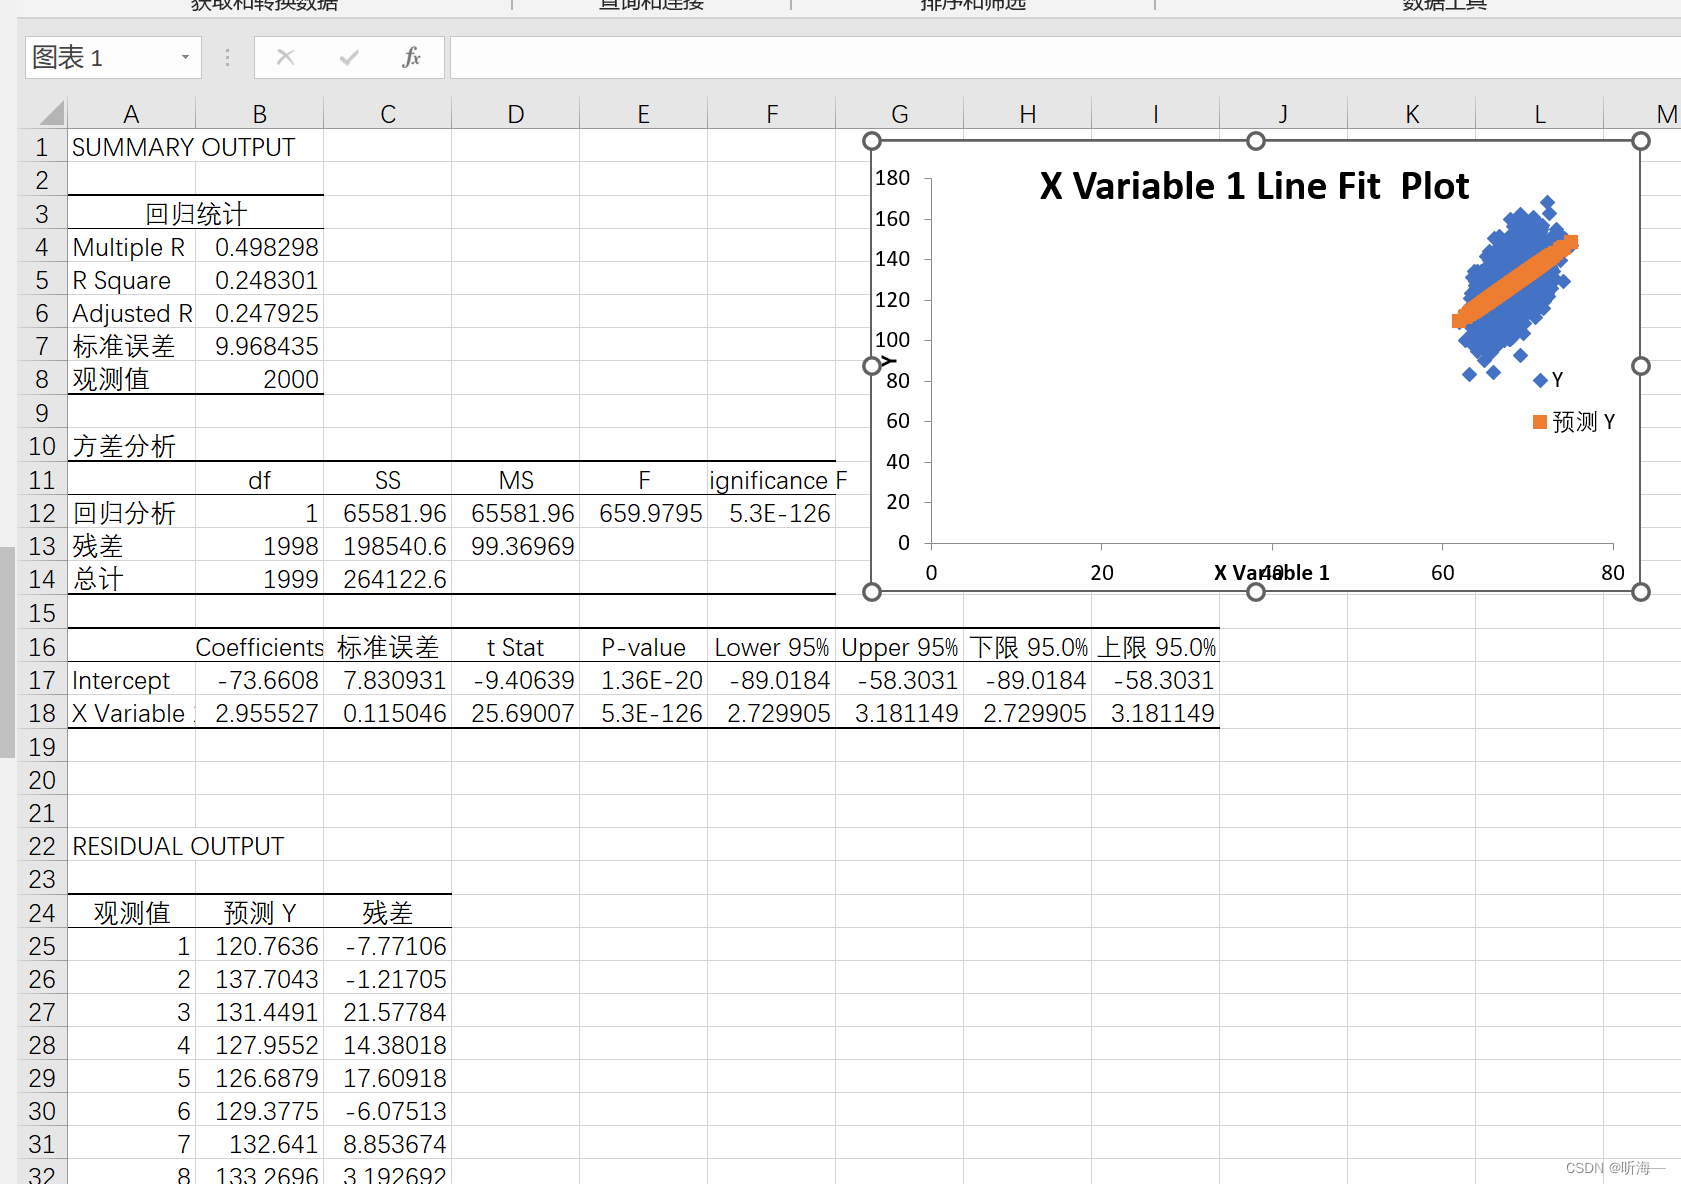This screenshot has width=1681, height=1184.
Task: Select the 方差分析 label cell
Action: click(131, 446)
